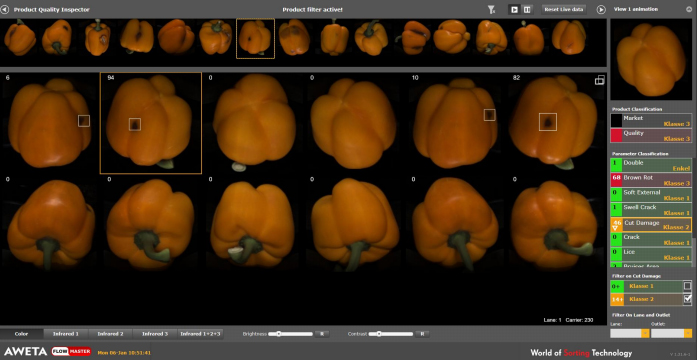
Task: Reset Brightness with its R button
Action: pos(322,334)
